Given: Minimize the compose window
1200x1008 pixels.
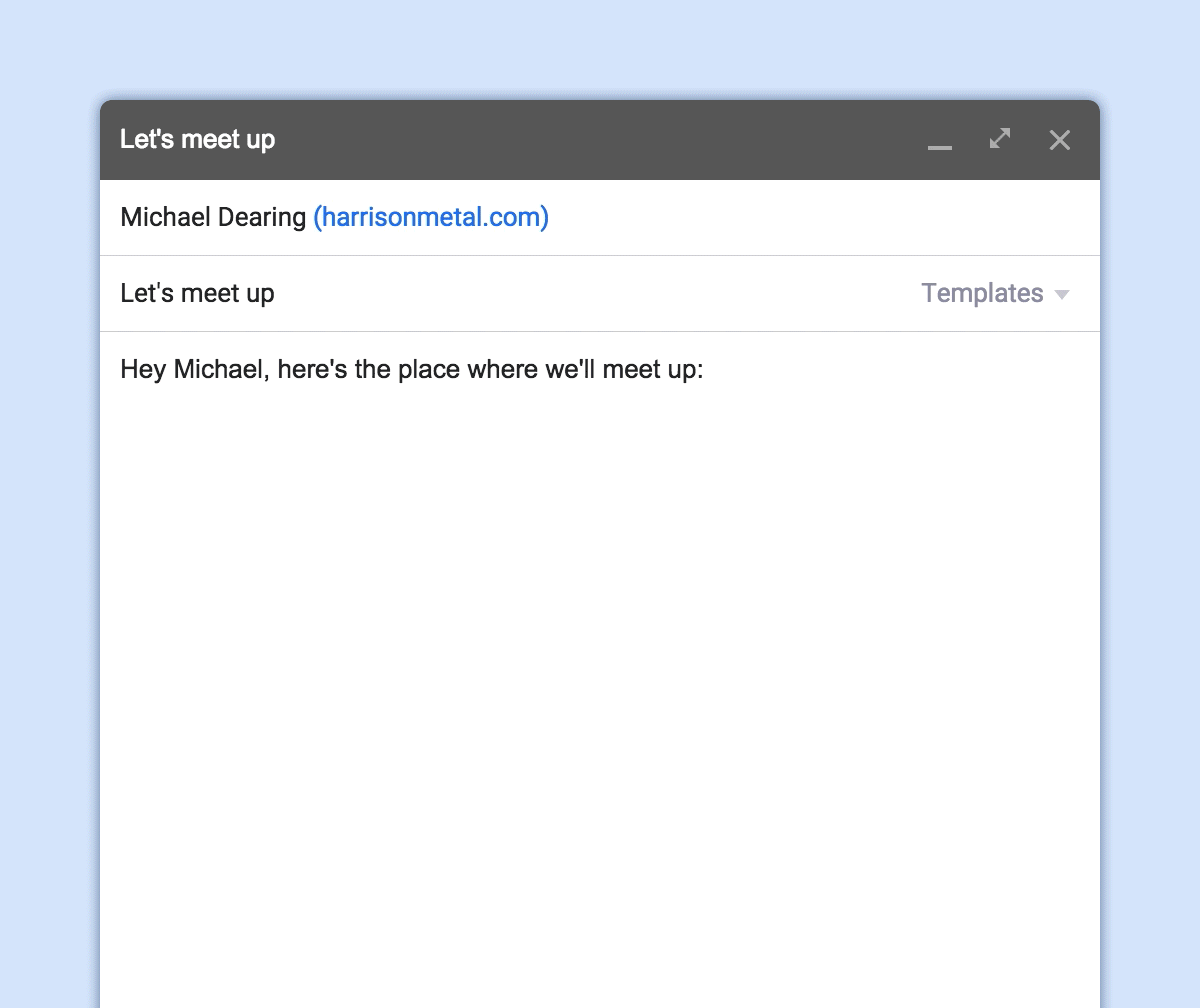Looking at the screenshot, I should point(939,141).
